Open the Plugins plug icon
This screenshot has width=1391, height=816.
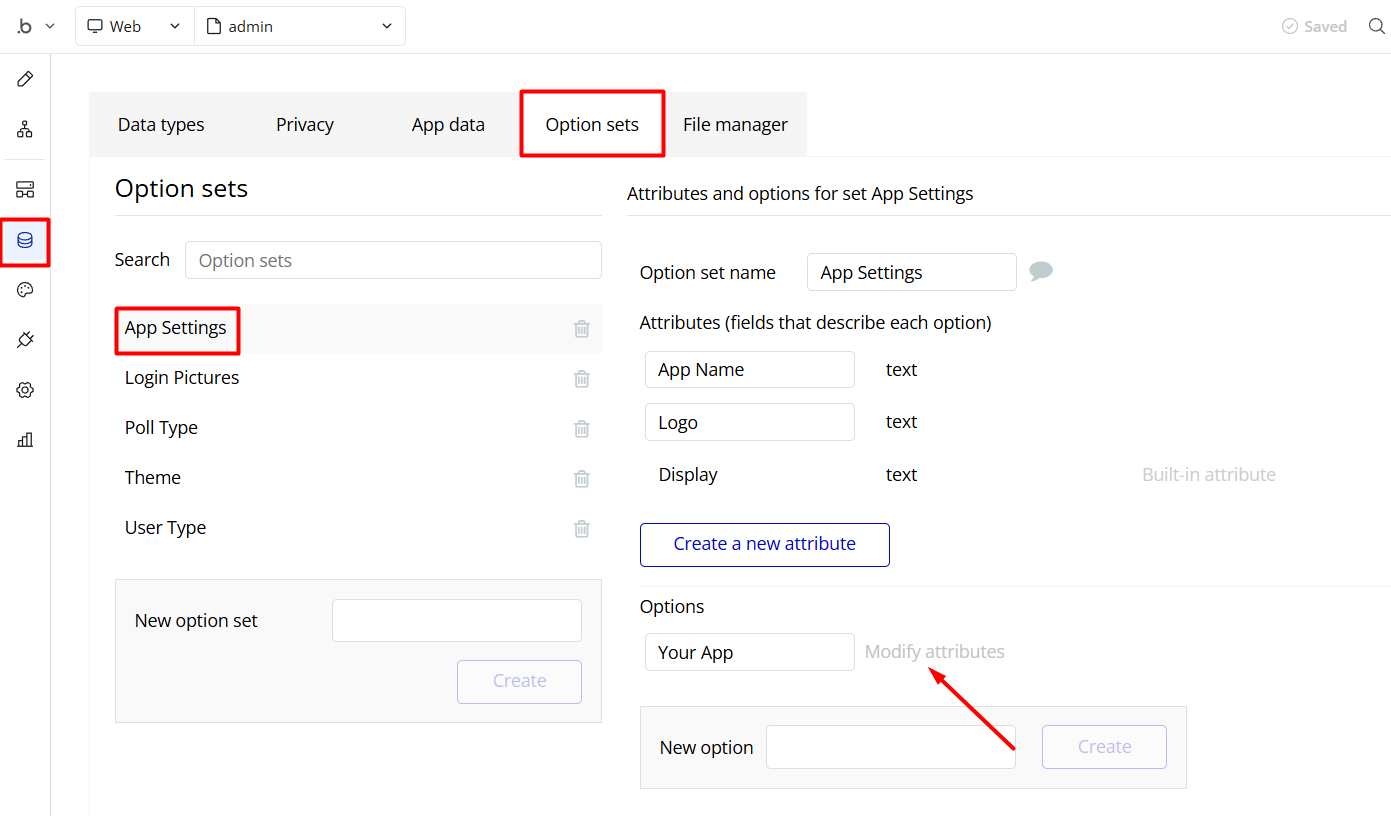click(25, 340)
